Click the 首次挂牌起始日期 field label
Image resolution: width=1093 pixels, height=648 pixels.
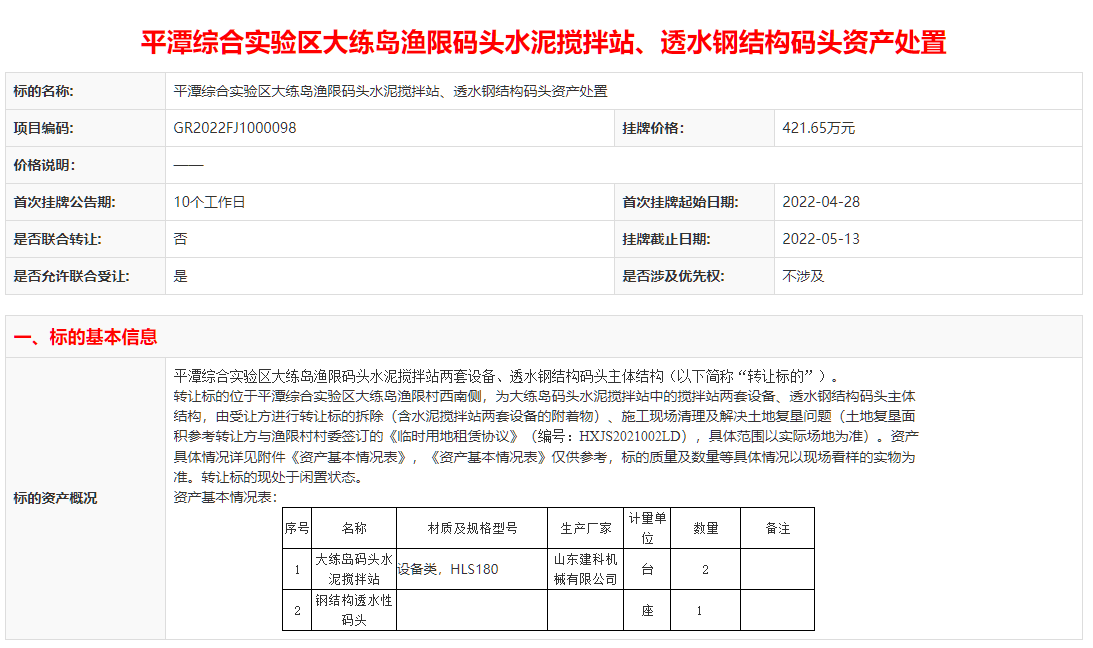pyautogui.click(x=680, y=202)
